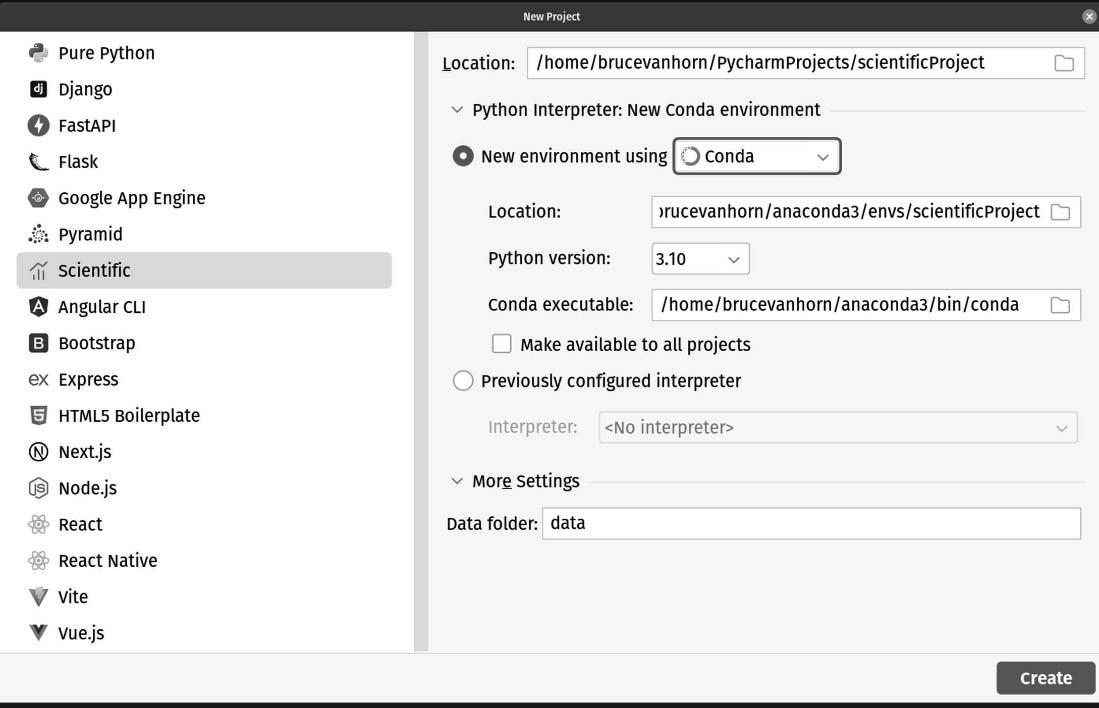Image resolution: width=1099 pixels, height=708 pixels.
Task: Choose Bootstrap project type
Action: click(x=204, y=343)
